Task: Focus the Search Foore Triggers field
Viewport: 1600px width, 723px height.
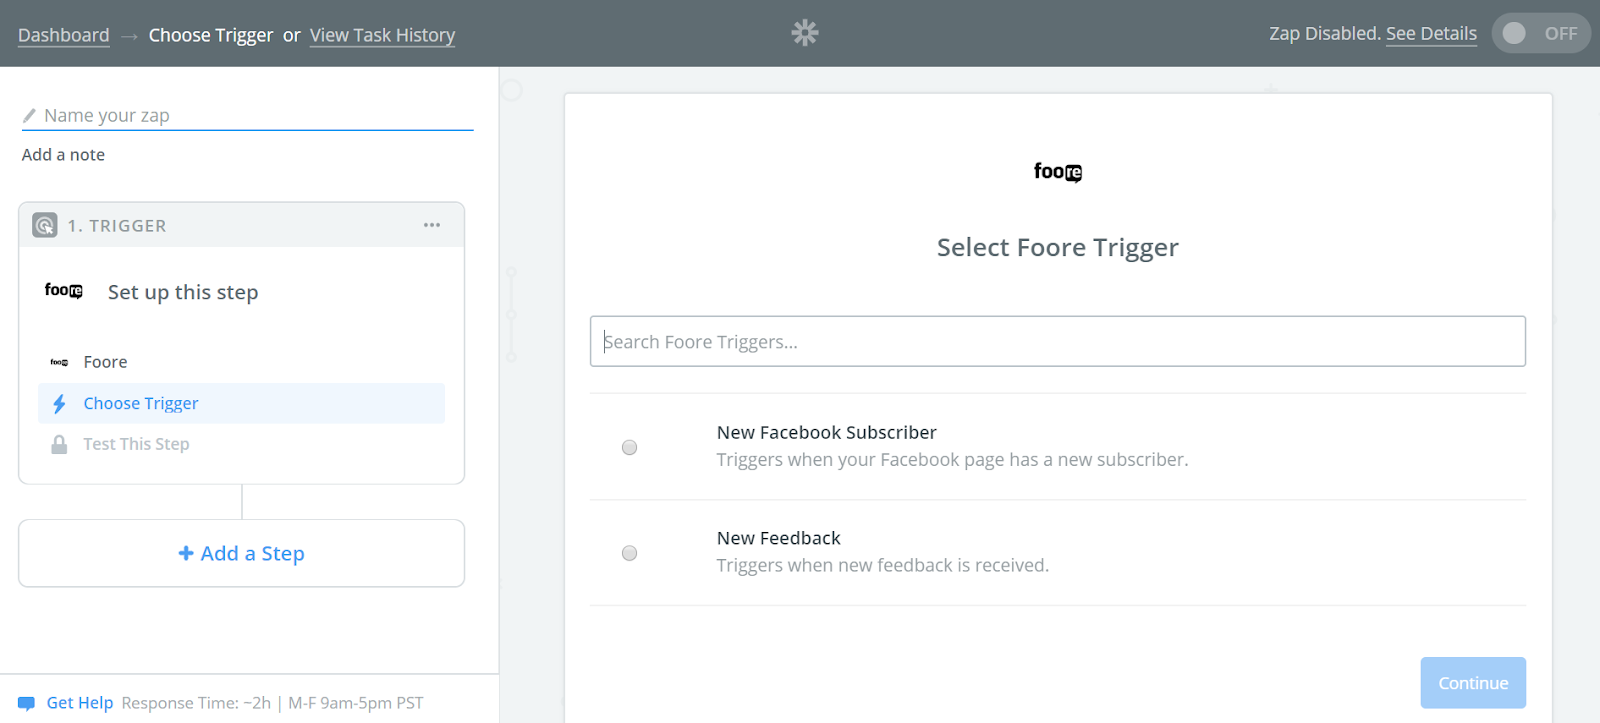Action: (1057, 342)
